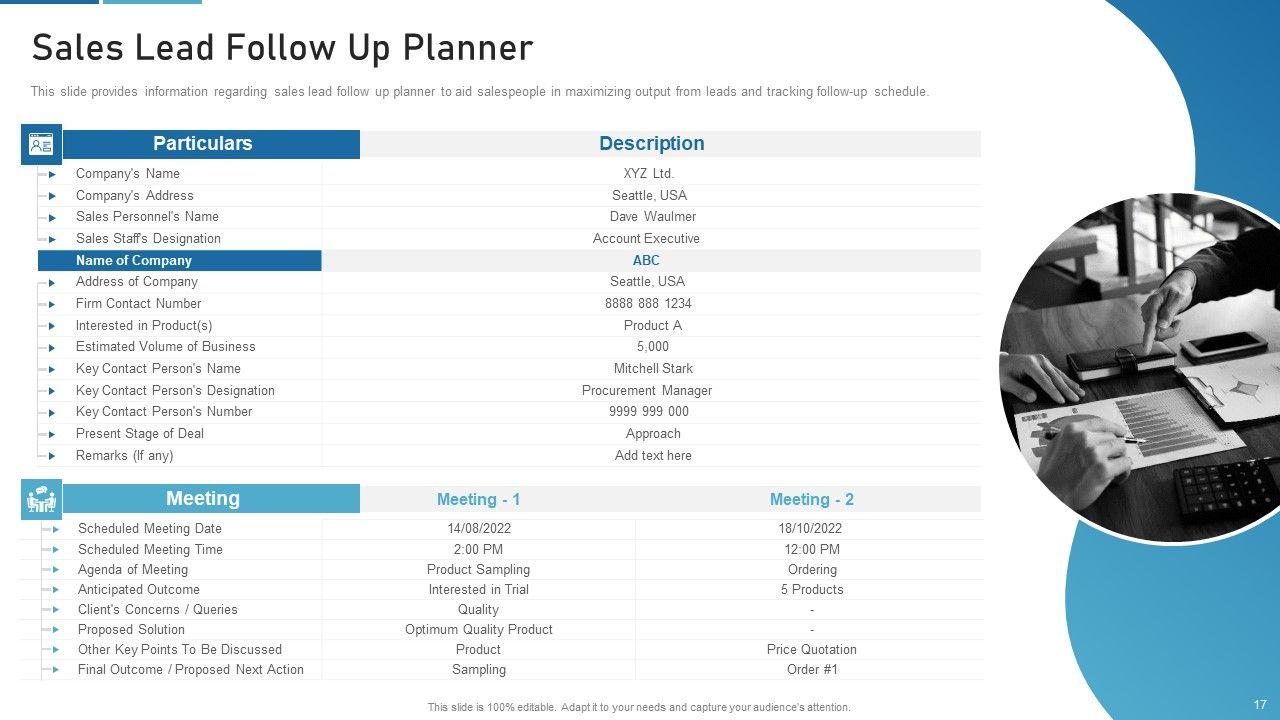Click the Add text here remarks cell
The height and width of the screenshot is (720, 1280).
[x=653, y=456]
